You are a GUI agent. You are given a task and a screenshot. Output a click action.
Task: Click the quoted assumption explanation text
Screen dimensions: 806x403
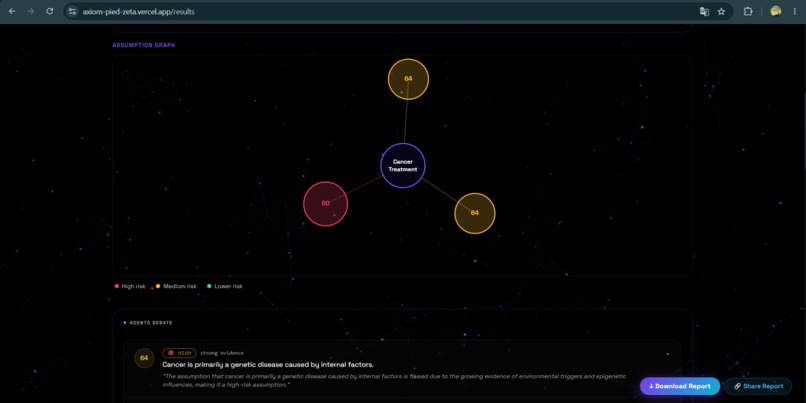tap(394, 380)
